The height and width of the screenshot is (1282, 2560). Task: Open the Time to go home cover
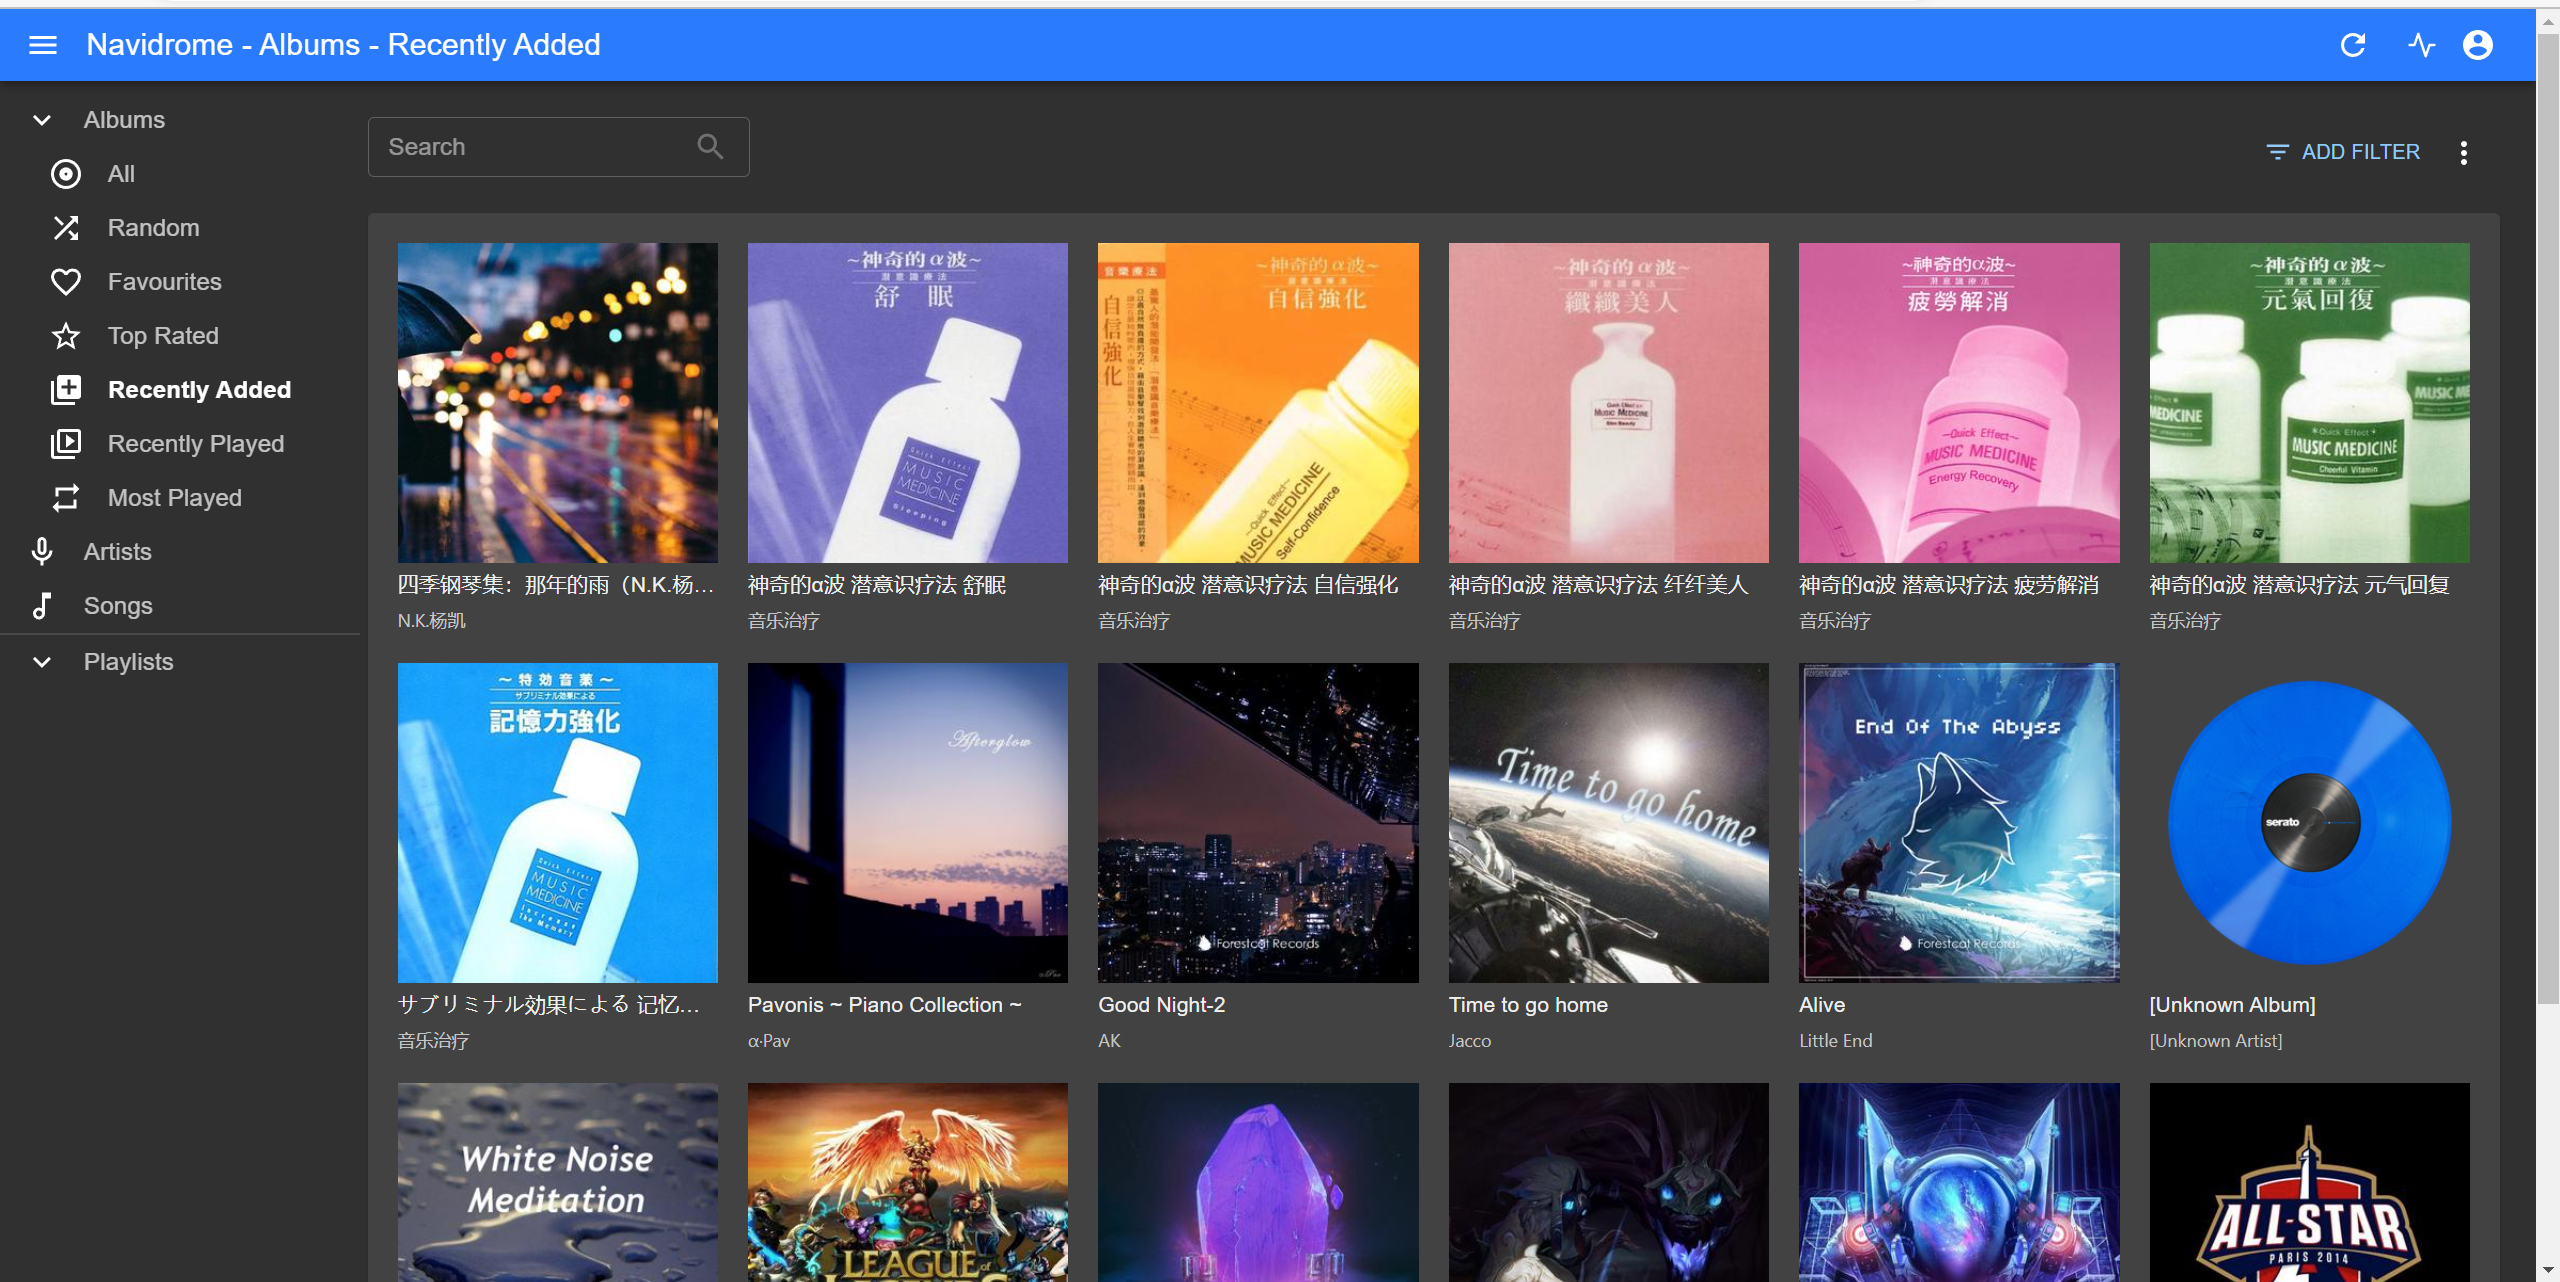[x=1608, y=823]
